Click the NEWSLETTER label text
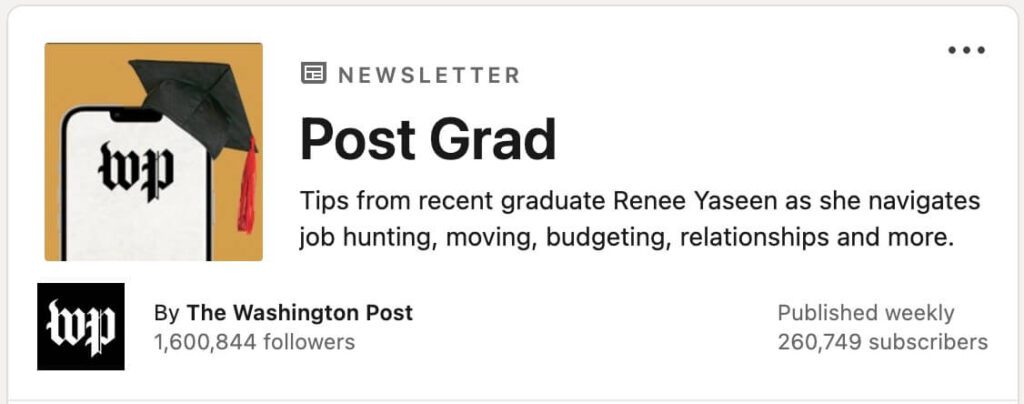Image resolution: width=1024 pixels, height=404 pixels. click(429, 75)
